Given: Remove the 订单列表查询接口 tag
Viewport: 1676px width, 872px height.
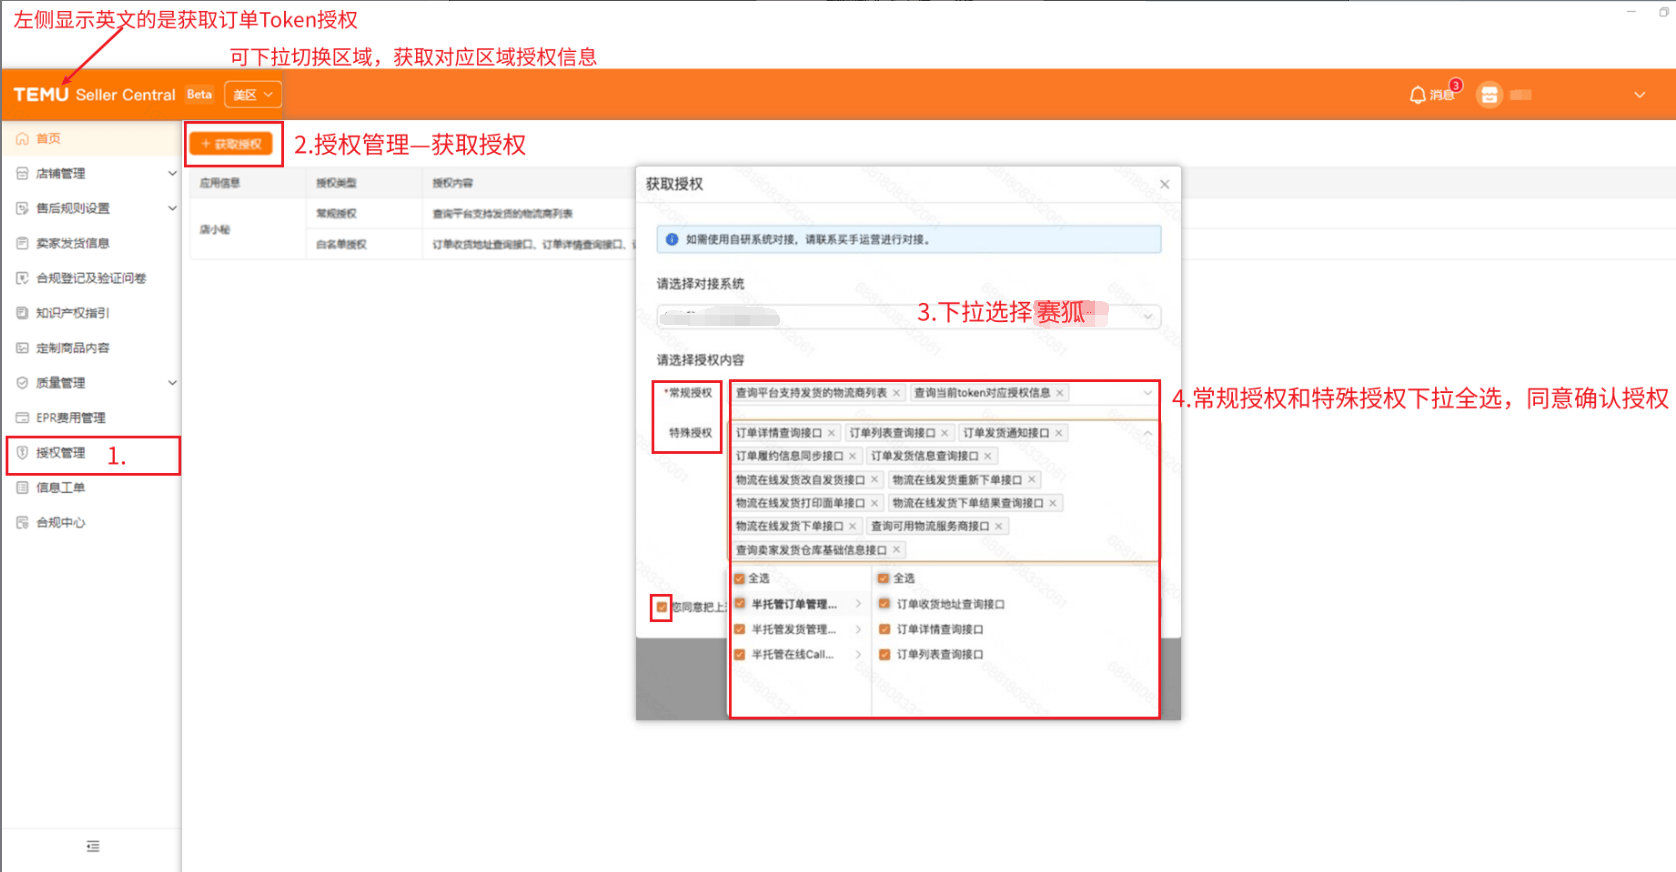Looking at the screenshot, I should coord(945,433).
